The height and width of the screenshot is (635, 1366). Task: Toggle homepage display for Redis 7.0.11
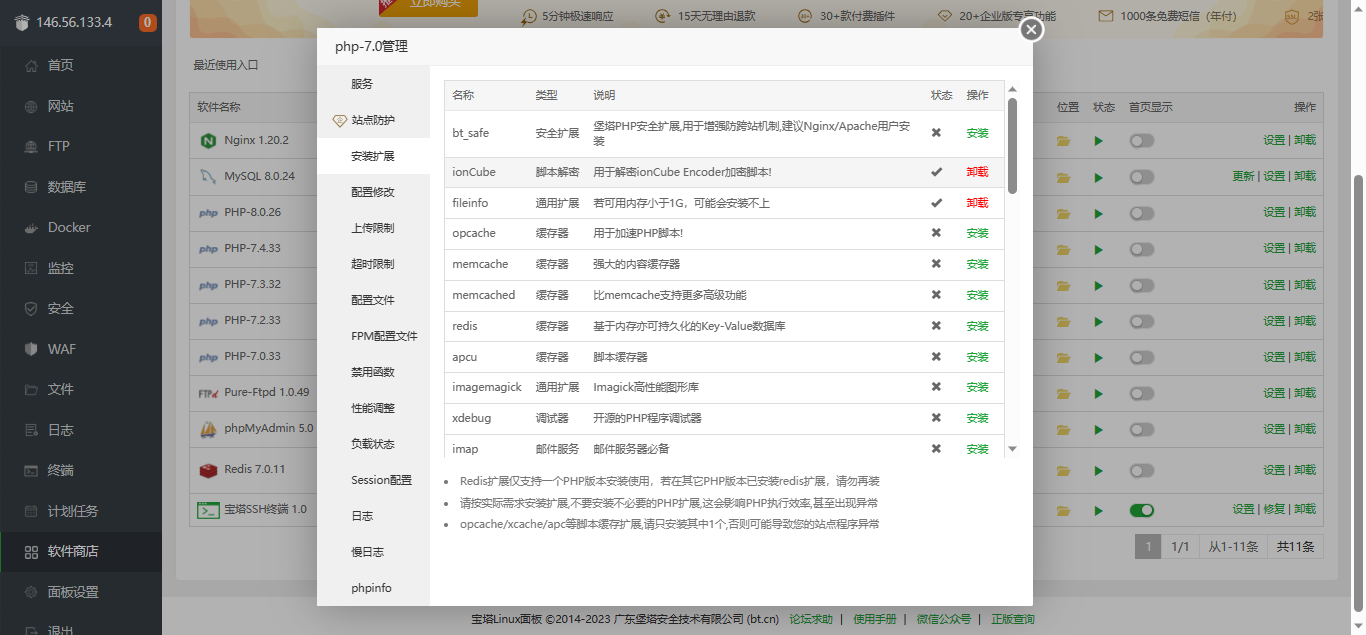1141,469
